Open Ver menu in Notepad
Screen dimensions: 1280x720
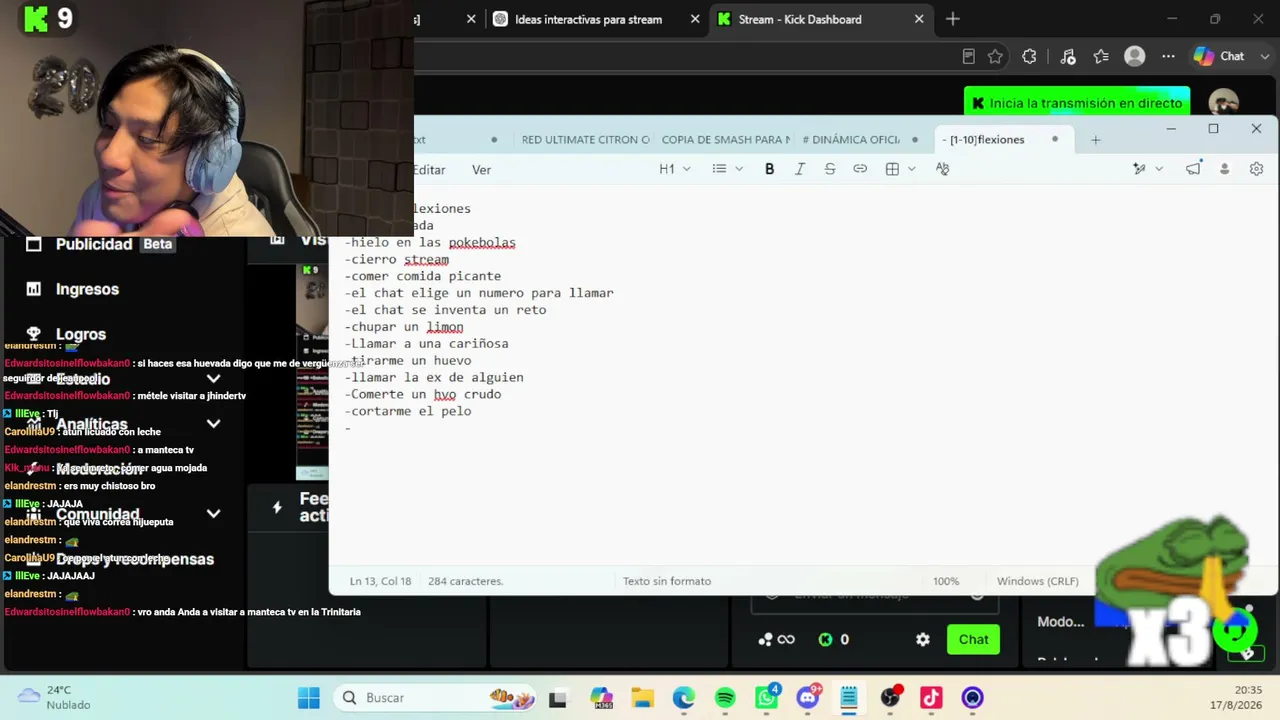[x=481, y=170]
